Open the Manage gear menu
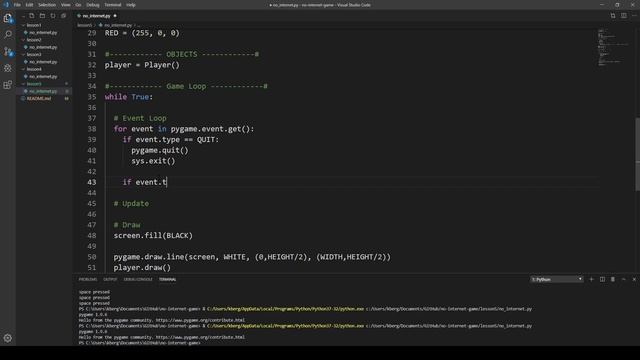Screen dimensions: 640x360 (8, 338)
